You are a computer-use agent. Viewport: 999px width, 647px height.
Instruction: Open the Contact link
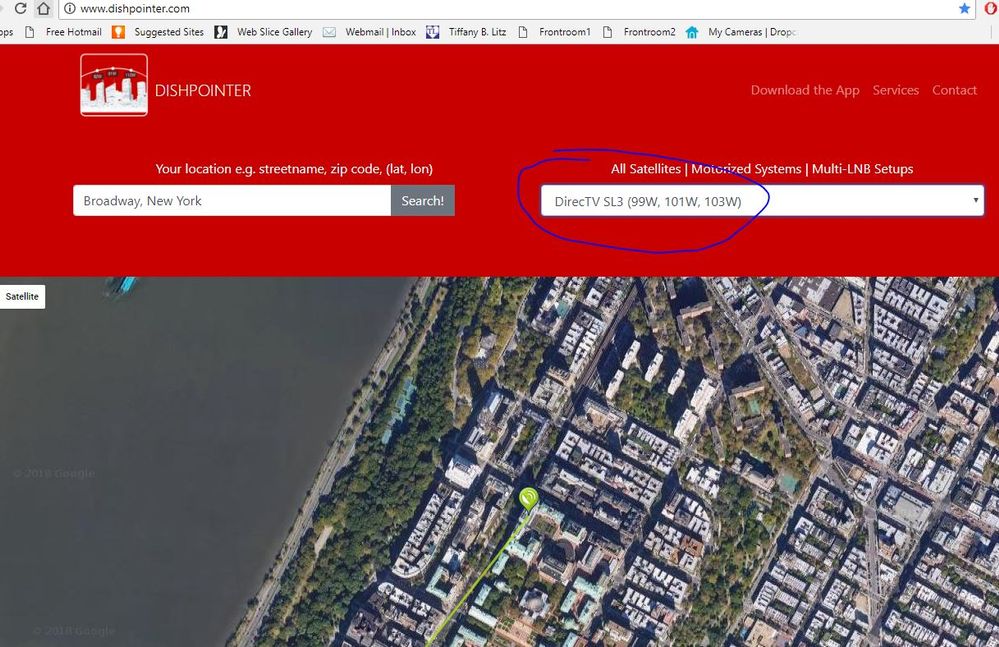tap(954, 90)
